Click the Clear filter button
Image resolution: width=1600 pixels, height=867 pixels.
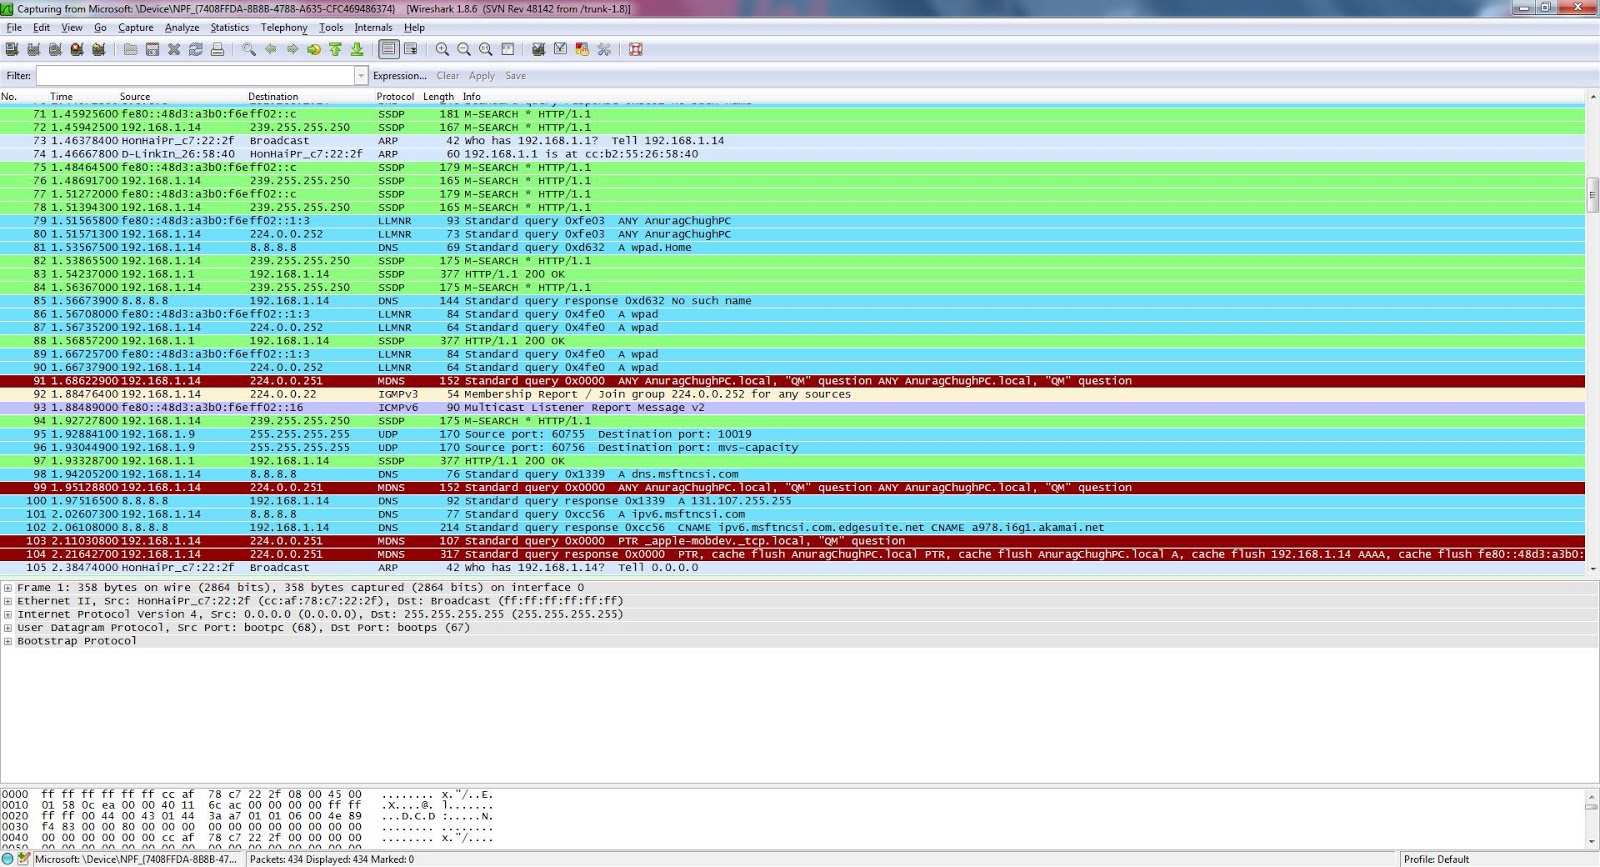coord(448,76)
